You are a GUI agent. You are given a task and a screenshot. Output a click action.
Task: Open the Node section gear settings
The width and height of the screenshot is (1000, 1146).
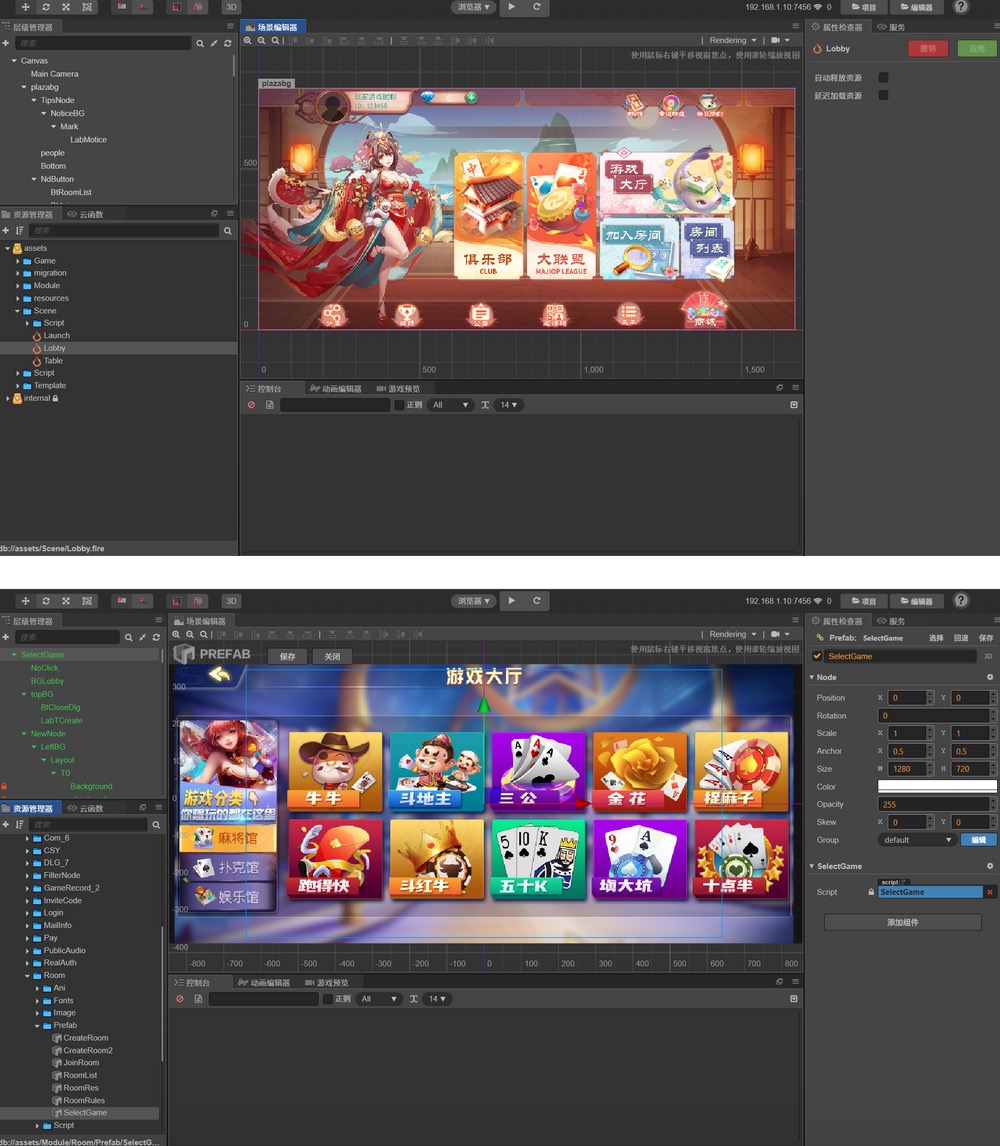[990, 677]
